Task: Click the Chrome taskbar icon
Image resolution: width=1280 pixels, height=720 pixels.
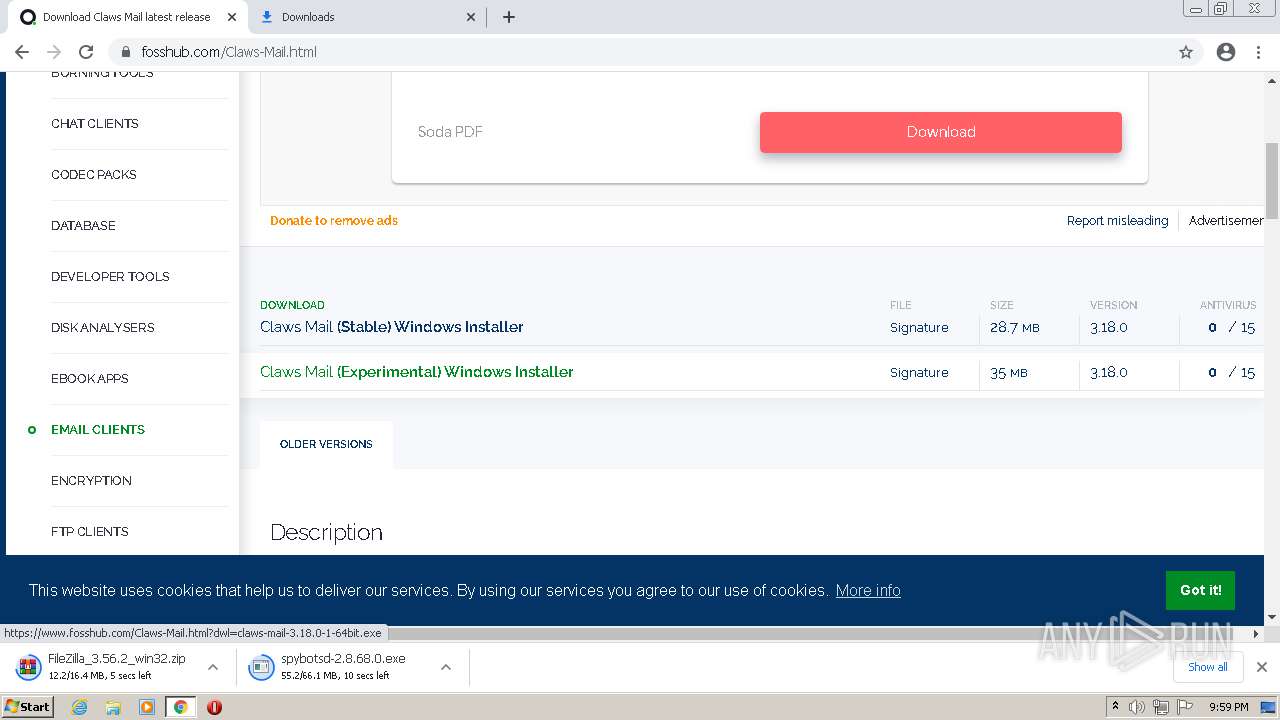Action: pyautogui.click(x=180, y=707)
